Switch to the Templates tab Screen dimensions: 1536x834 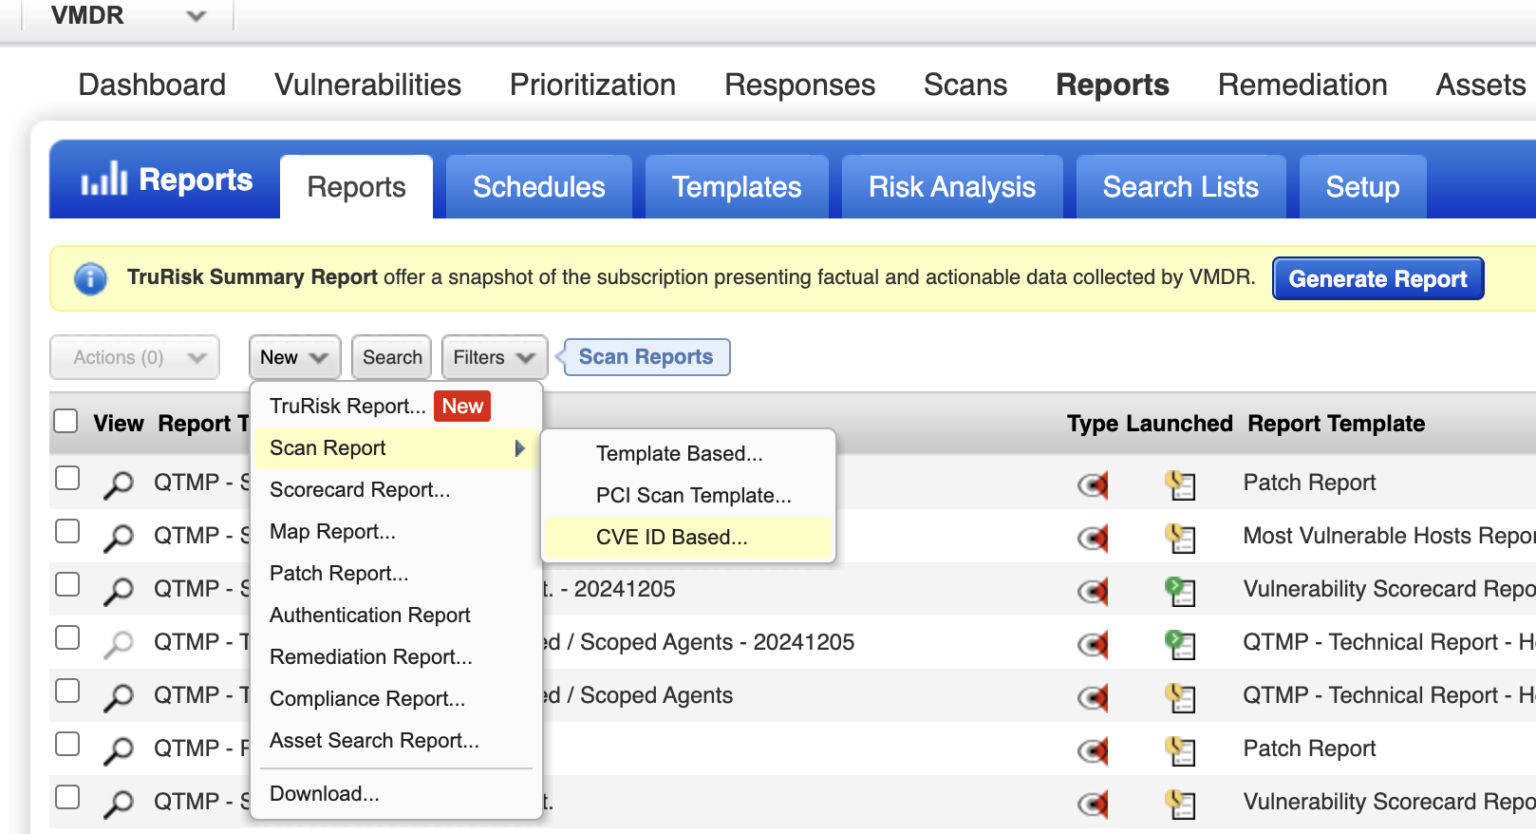[x=737, y=187]
